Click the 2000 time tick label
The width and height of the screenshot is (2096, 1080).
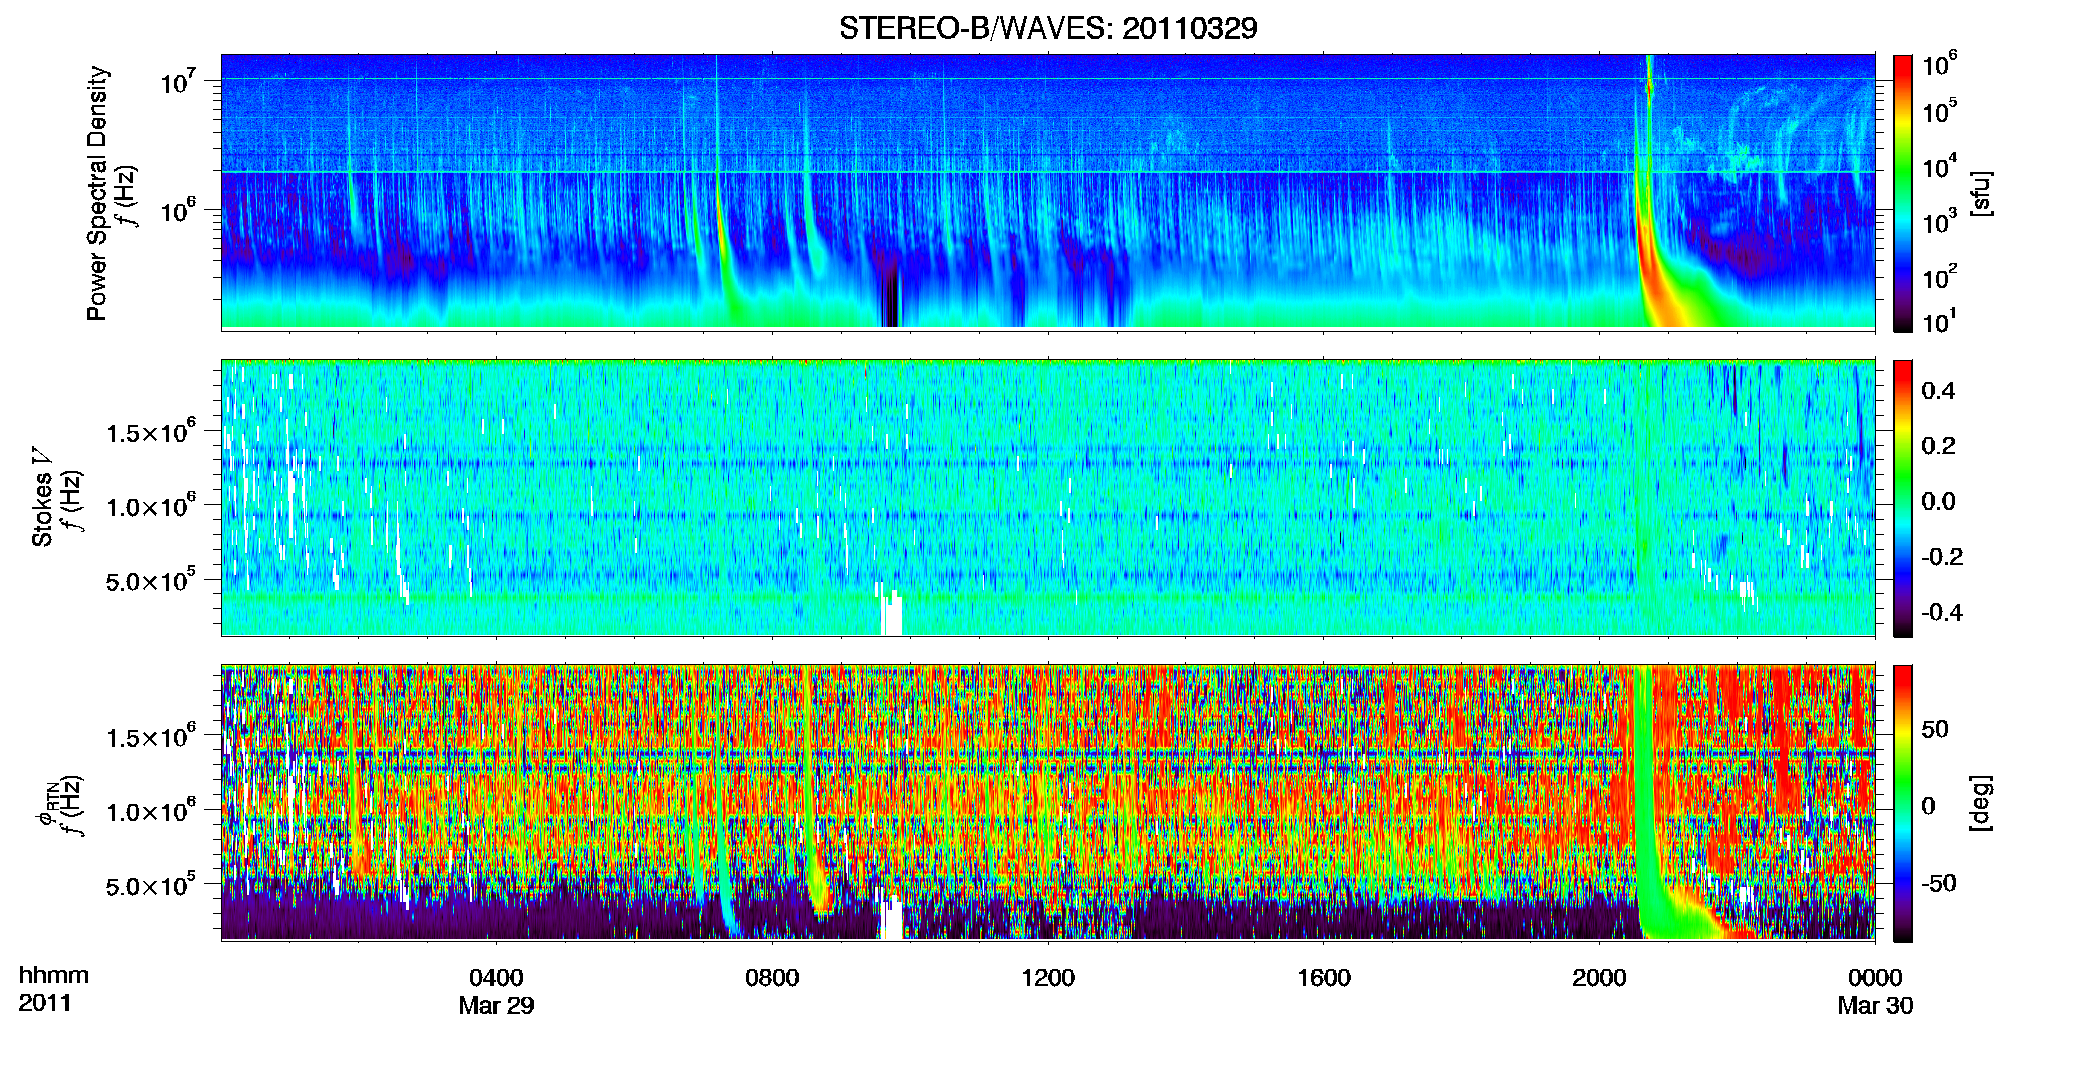click(1599, 977)
